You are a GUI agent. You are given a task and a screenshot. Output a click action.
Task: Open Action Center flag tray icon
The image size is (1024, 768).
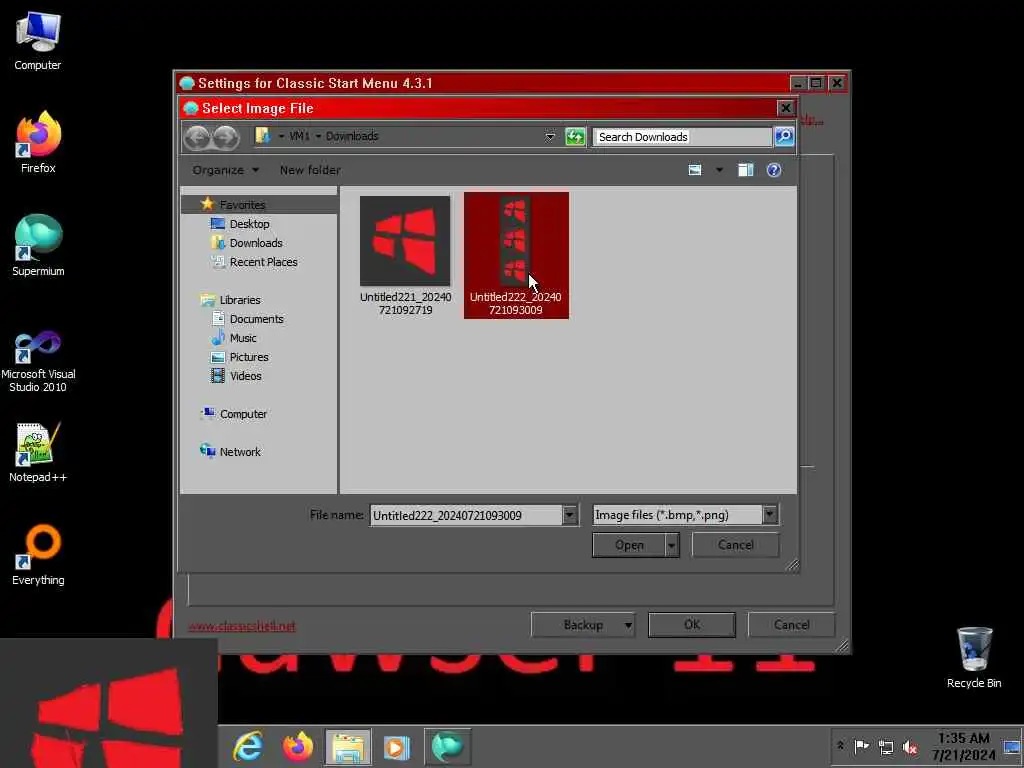(x=861, y=746)
